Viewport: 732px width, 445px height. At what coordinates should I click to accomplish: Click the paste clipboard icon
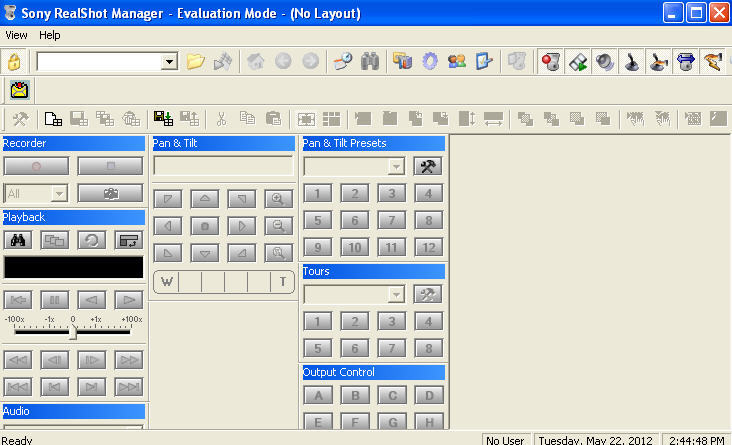tap(273, 119)
